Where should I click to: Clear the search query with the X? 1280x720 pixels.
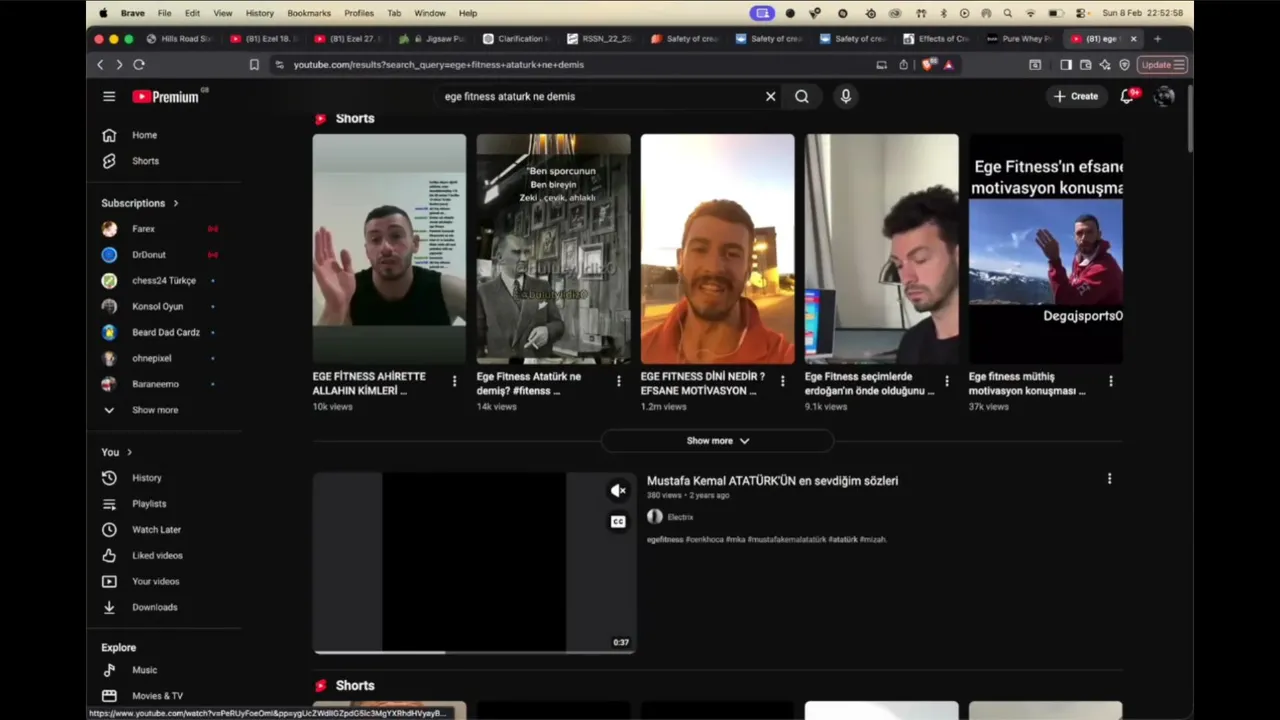click(770, 96)
